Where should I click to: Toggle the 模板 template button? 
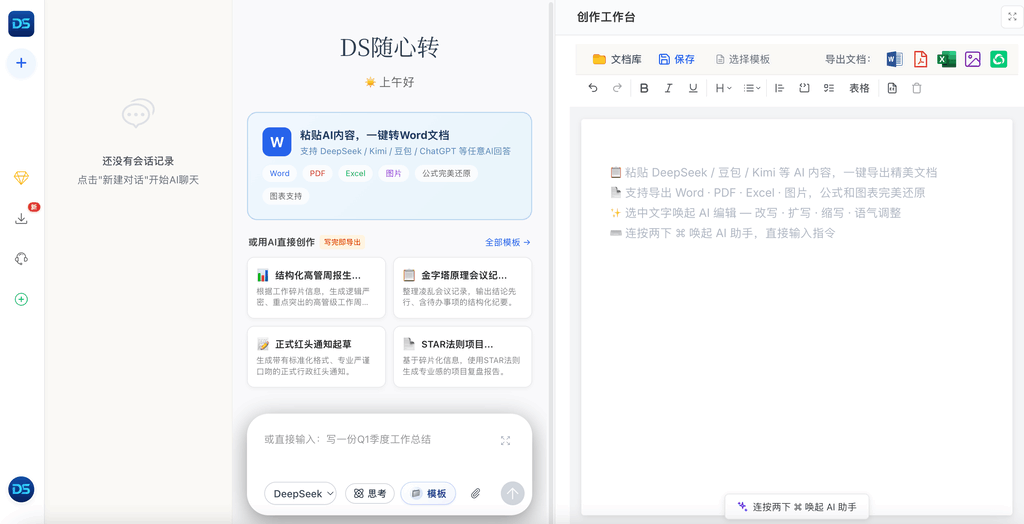click(x=428, y=493)
